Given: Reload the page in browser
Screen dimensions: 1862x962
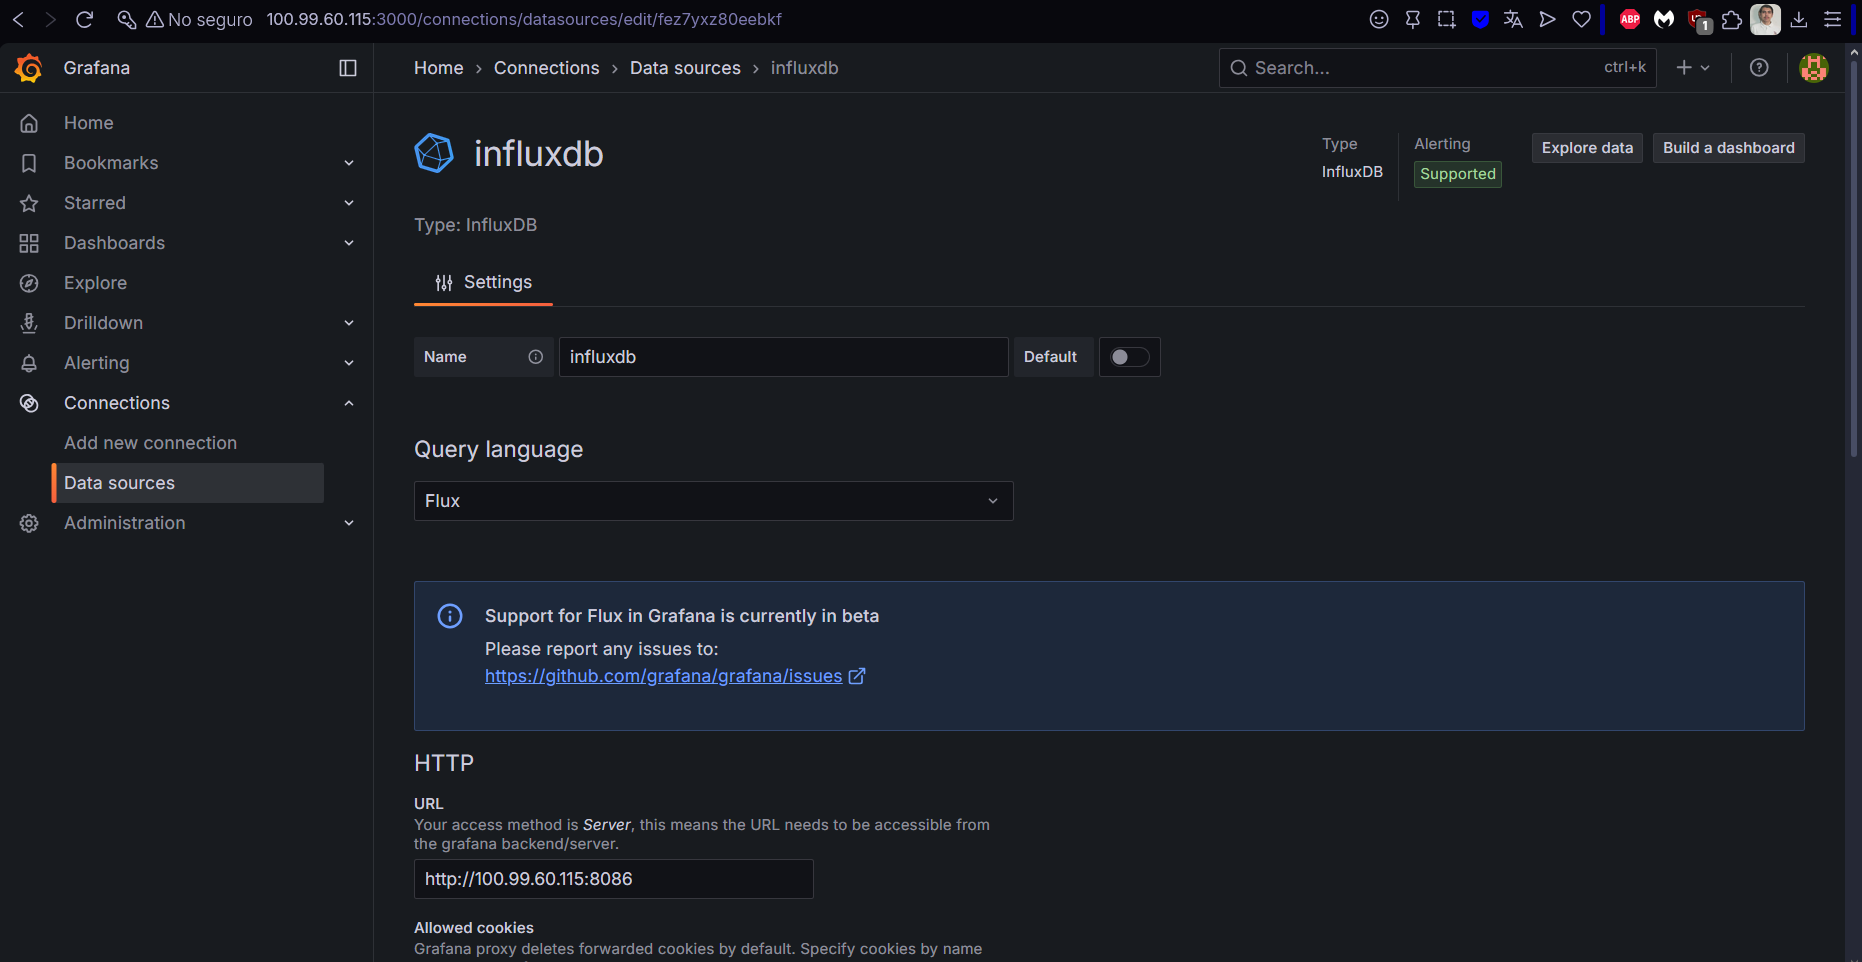Looking at the screenshot, I should click(x=85, y=19).
